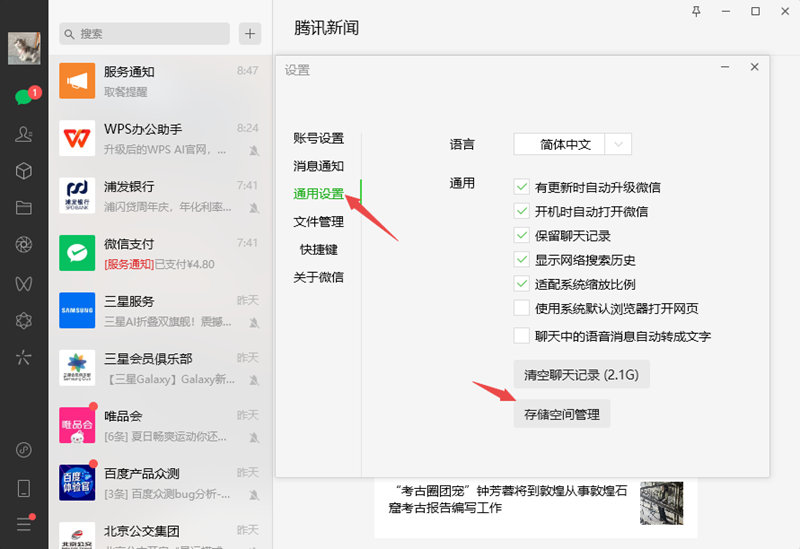The width and height of the screenshot is (800, 549).
Task: Click the 三星会员俱乐部 avatar
Action: [x=77, y=368]
